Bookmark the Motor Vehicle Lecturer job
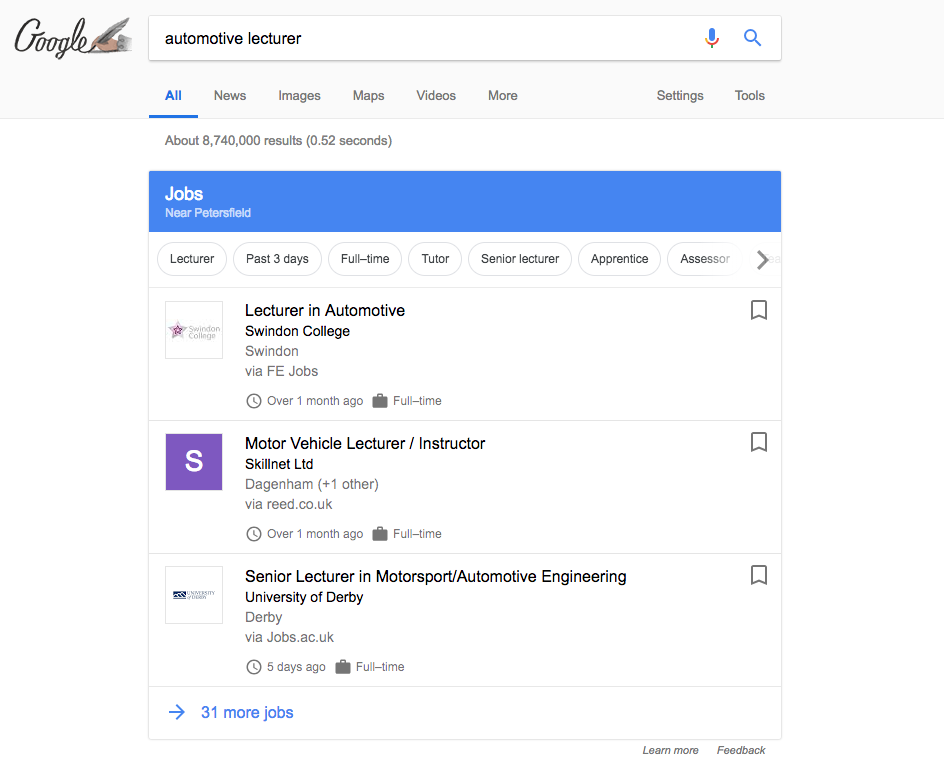Viewport: 944px width, 766px height. point(759,442)
